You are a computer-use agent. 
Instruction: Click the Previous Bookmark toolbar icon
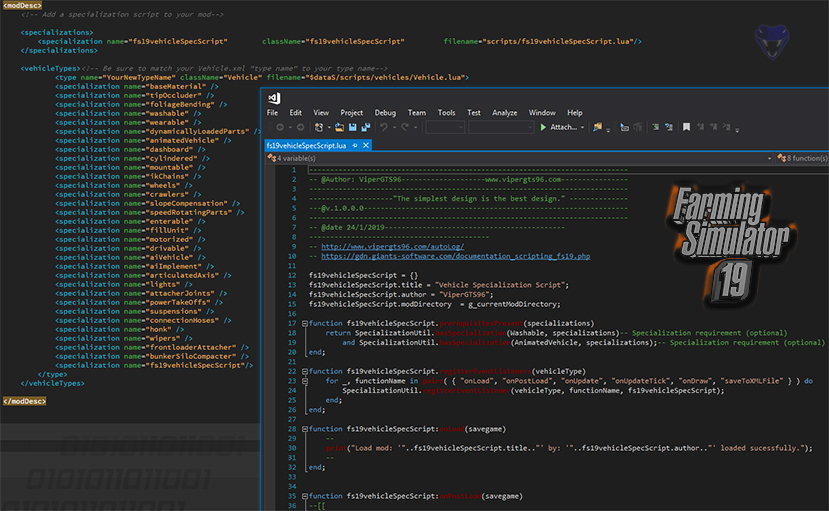701,127
